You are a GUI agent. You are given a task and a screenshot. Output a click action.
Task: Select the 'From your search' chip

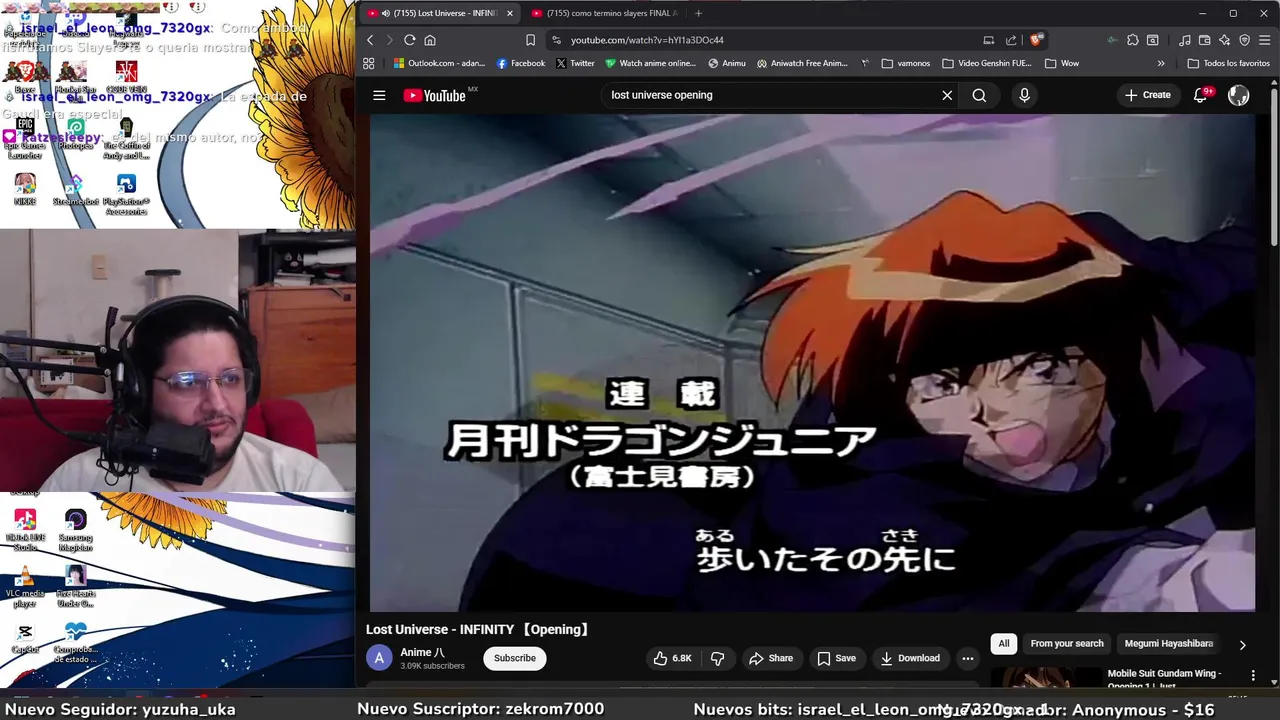[1067, 644]
